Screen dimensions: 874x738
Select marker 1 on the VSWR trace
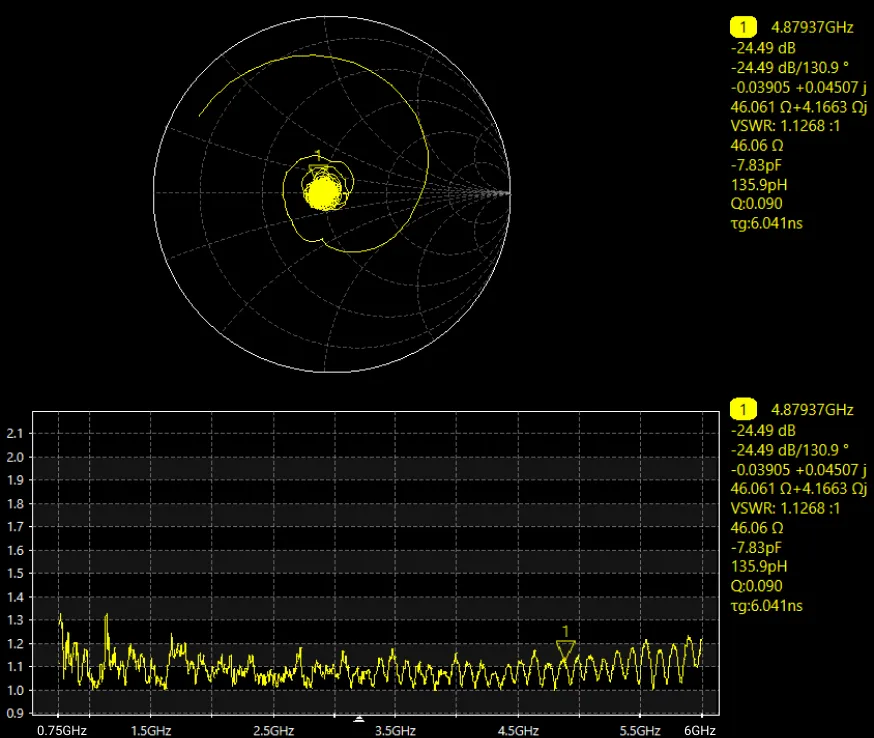pos(565,650)
